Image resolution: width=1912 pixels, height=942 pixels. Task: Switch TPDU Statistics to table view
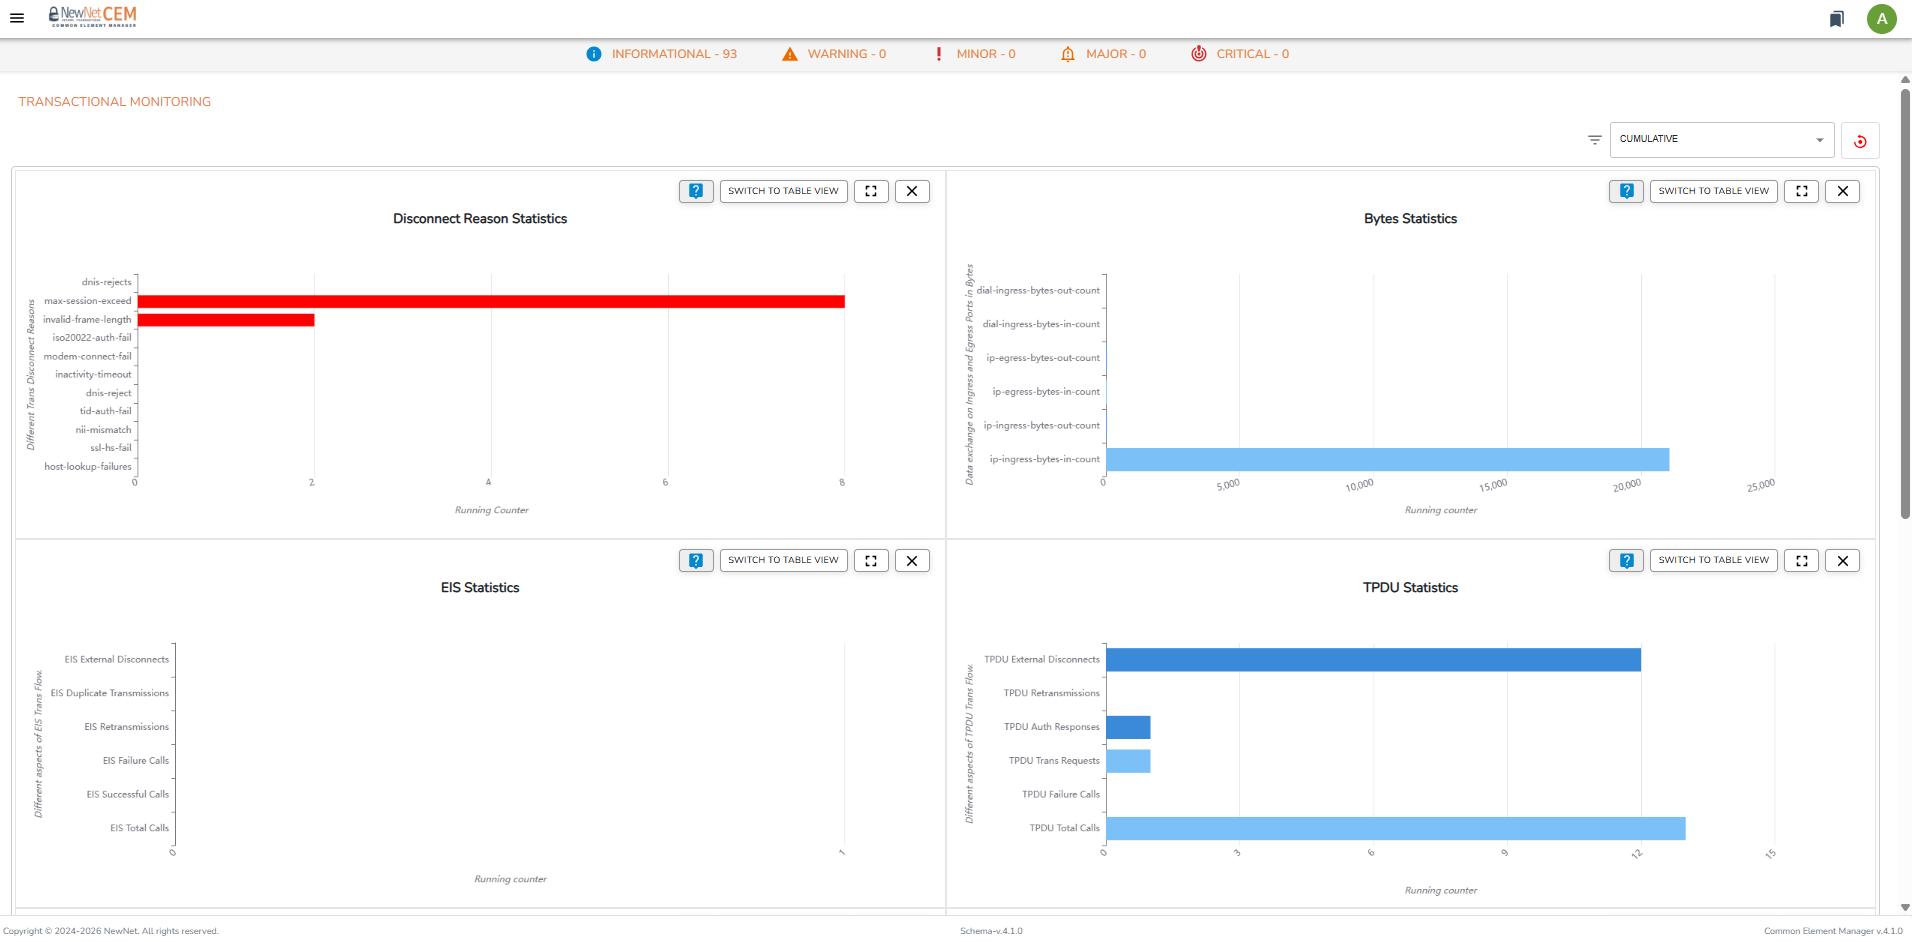(1714, 560)
